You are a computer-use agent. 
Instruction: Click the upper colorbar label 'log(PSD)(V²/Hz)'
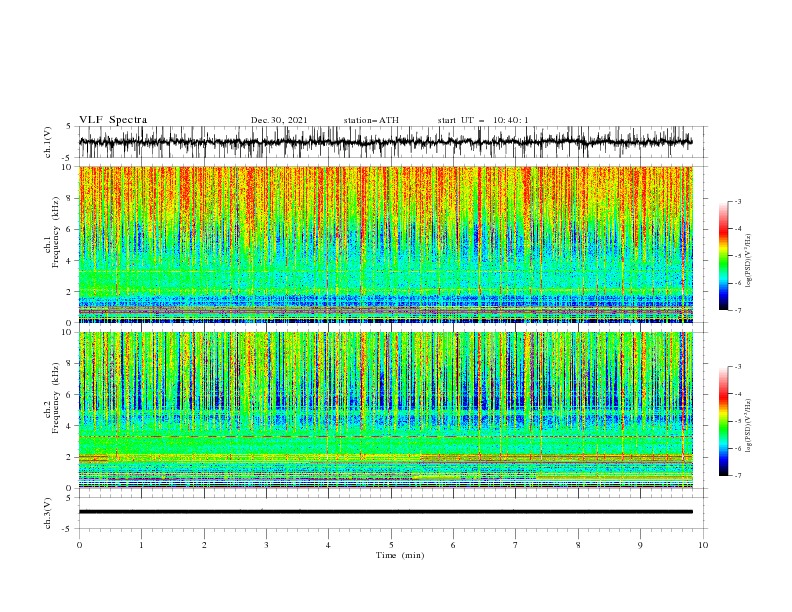tap(749, 261)
